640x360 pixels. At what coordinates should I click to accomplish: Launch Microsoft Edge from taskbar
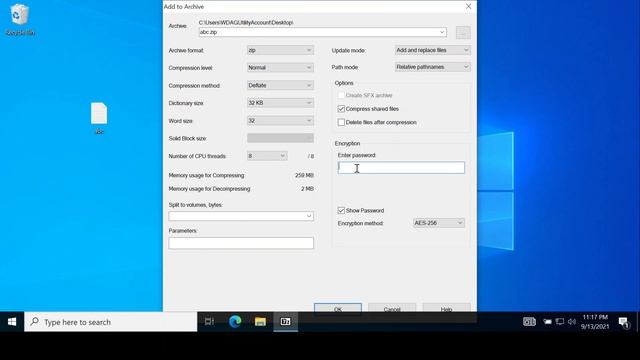pyautogui.click(x=235, y=322)
